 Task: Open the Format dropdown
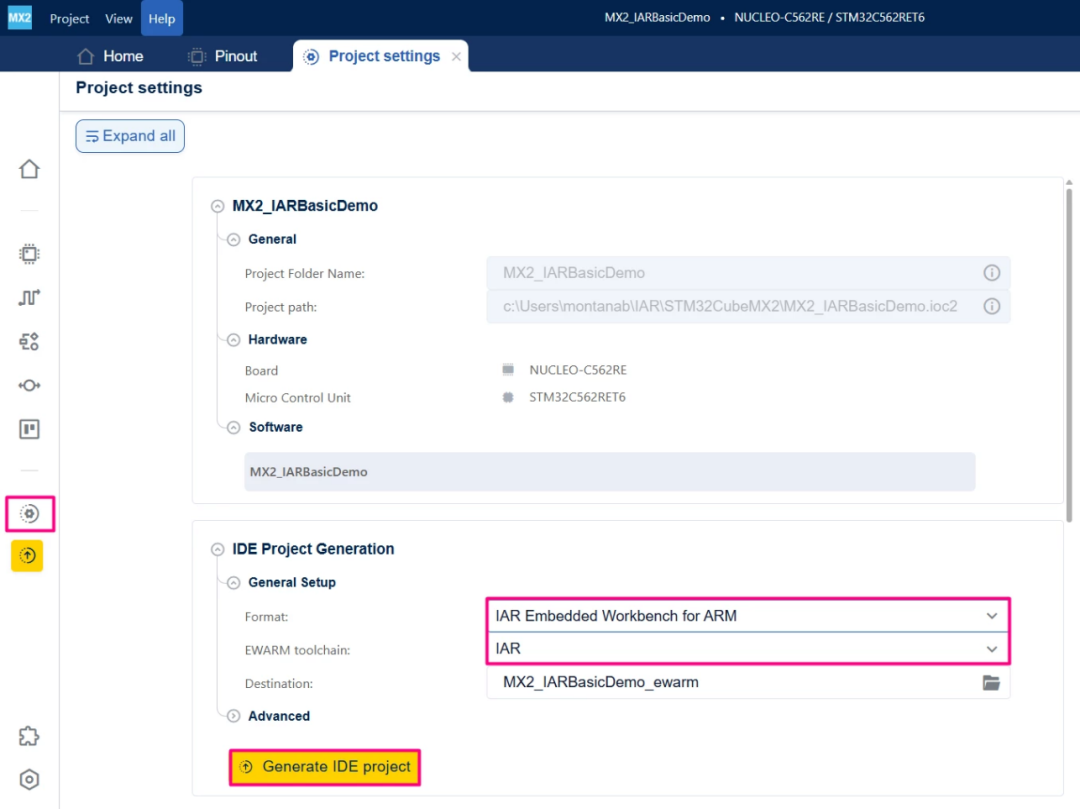point(748,616)
